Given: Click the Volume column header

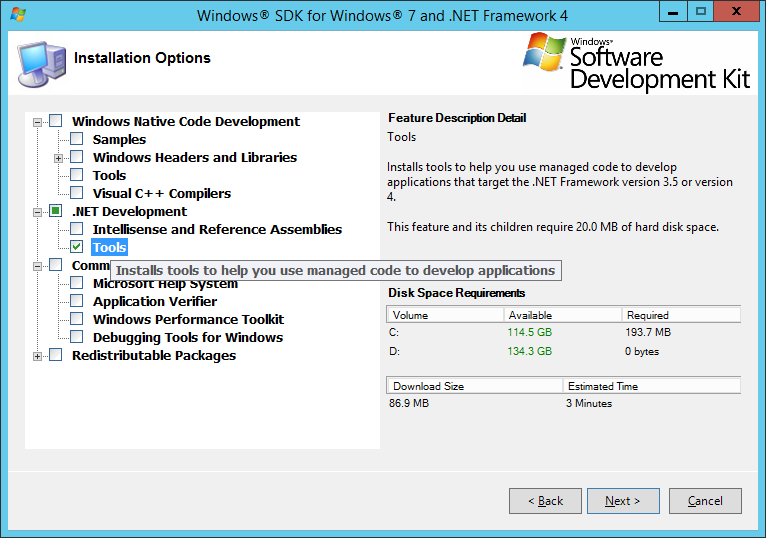Looking at the screenshot, I should pos(444,315).
